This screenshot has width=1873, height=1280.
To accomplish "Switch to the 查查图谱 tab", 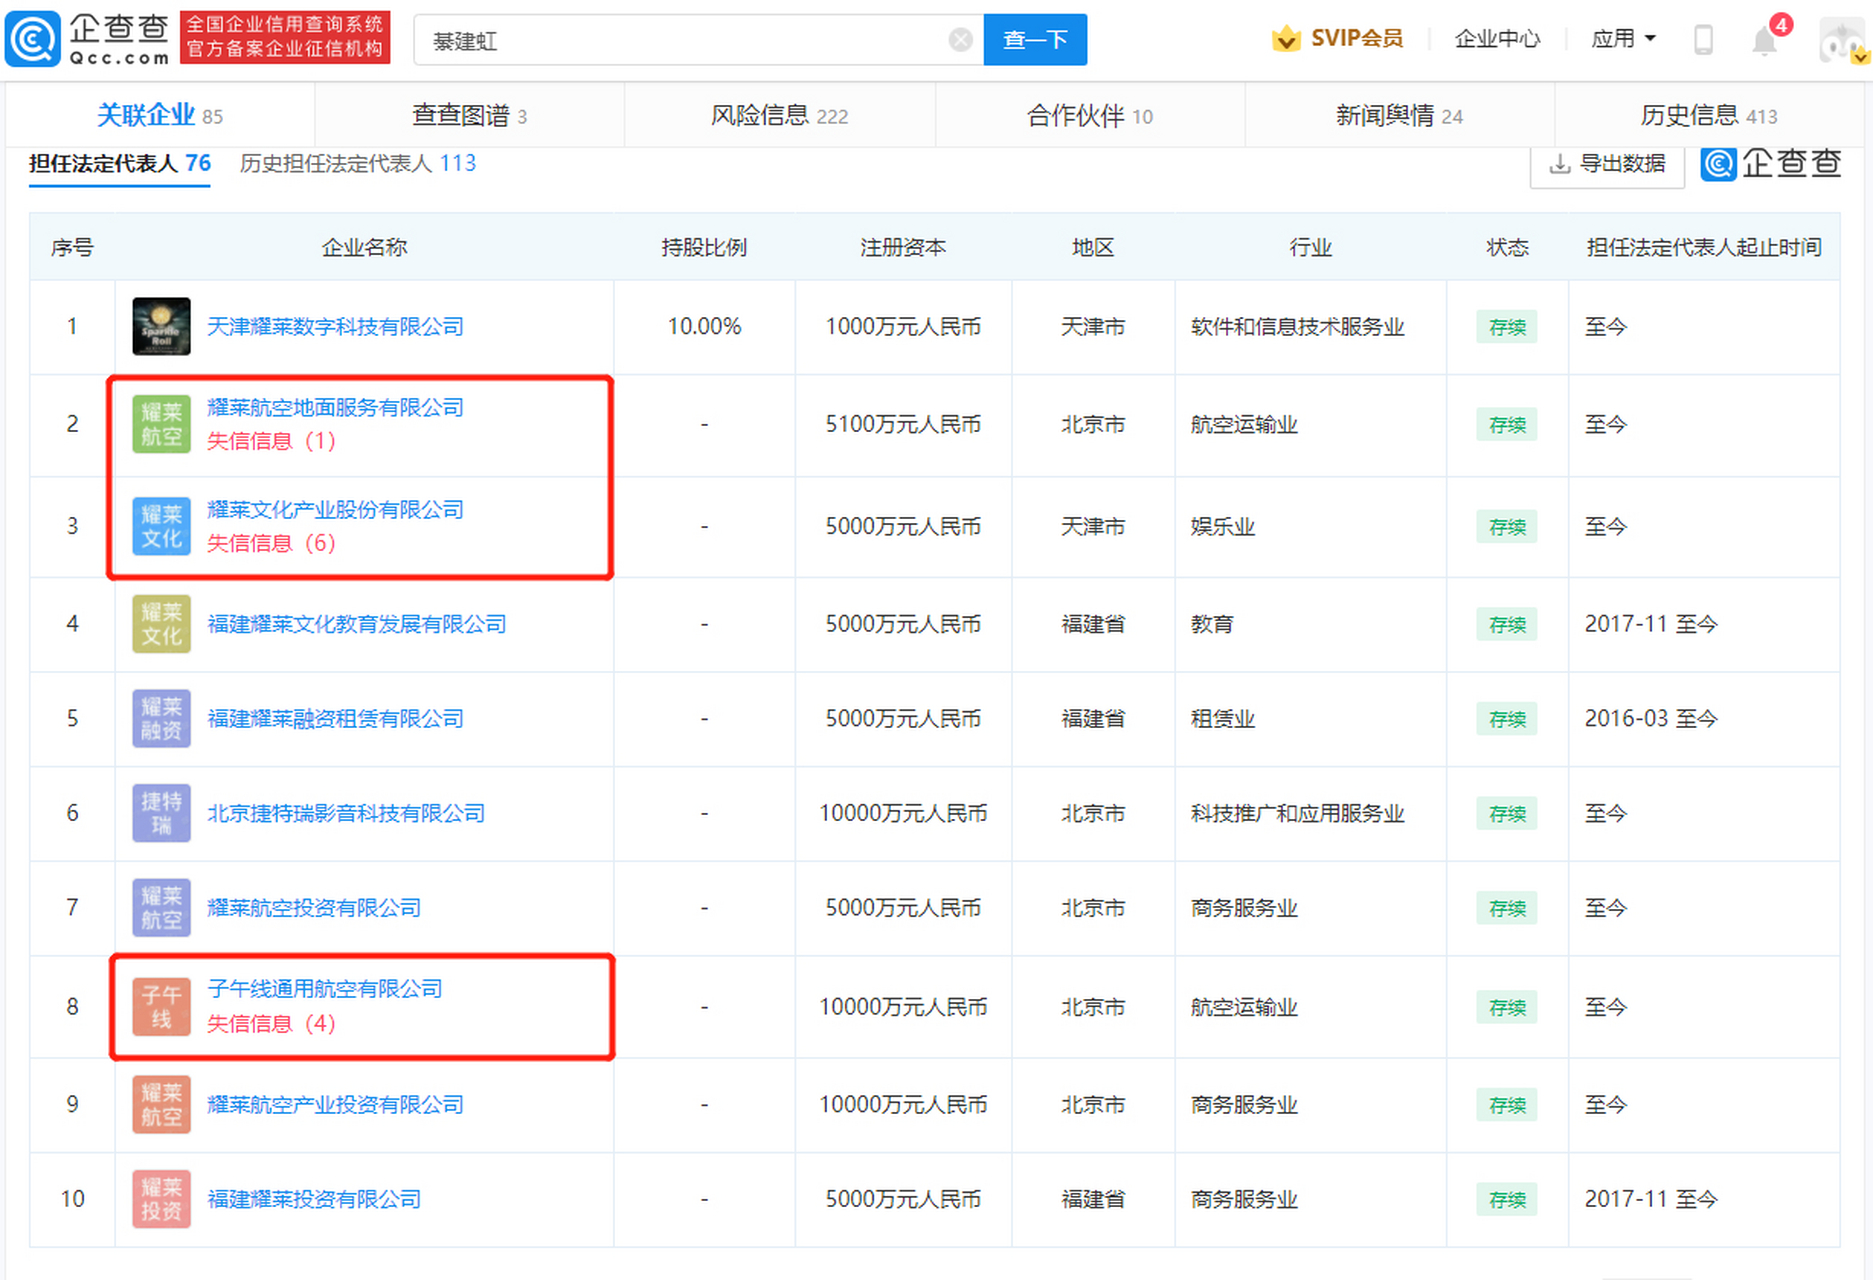I will point(469,116).
